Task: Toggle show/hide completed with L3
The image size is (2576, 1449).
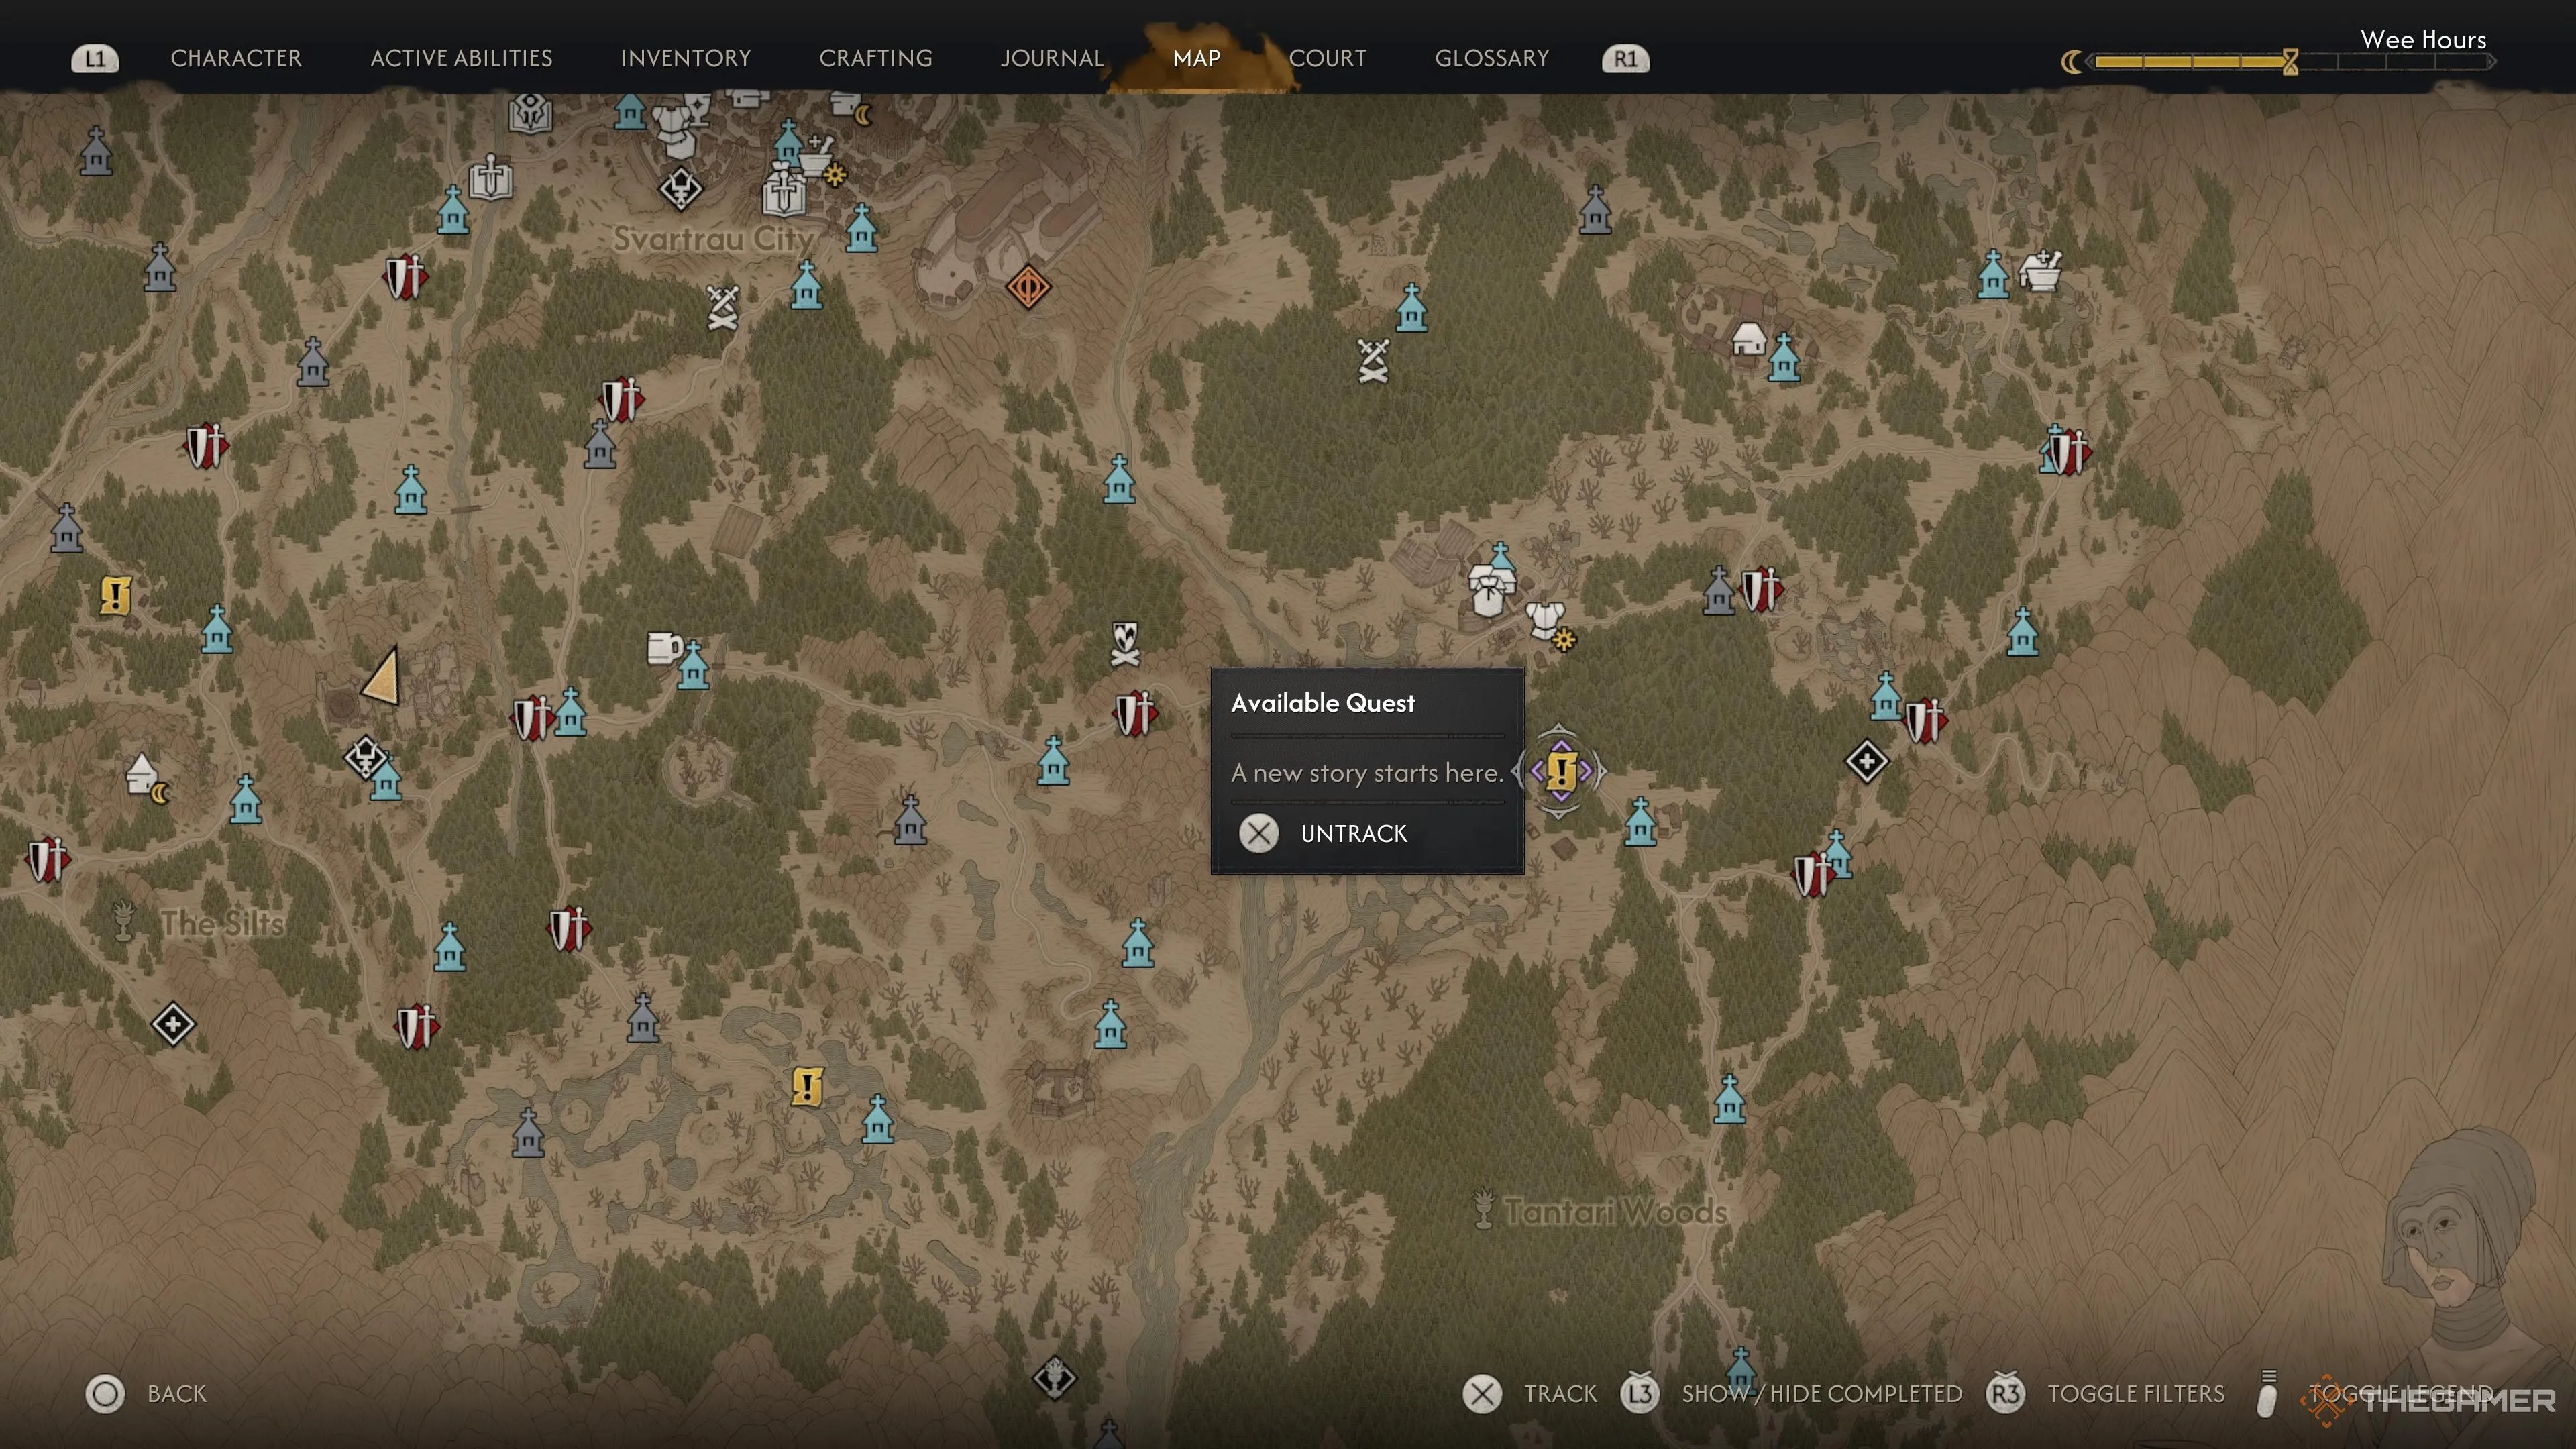Action: 1791,1393
